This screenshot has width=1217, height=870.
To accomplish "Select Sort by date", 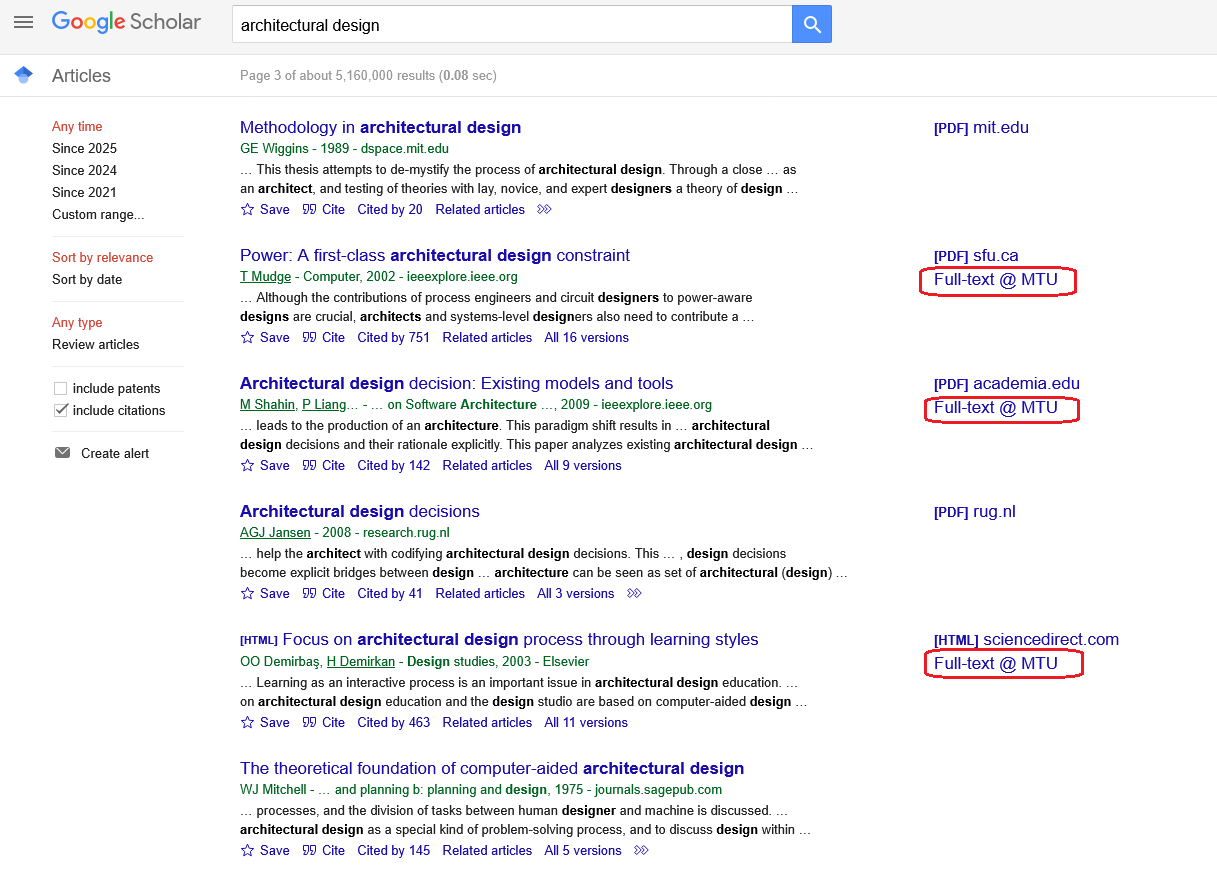I will [x=87, y=279].
